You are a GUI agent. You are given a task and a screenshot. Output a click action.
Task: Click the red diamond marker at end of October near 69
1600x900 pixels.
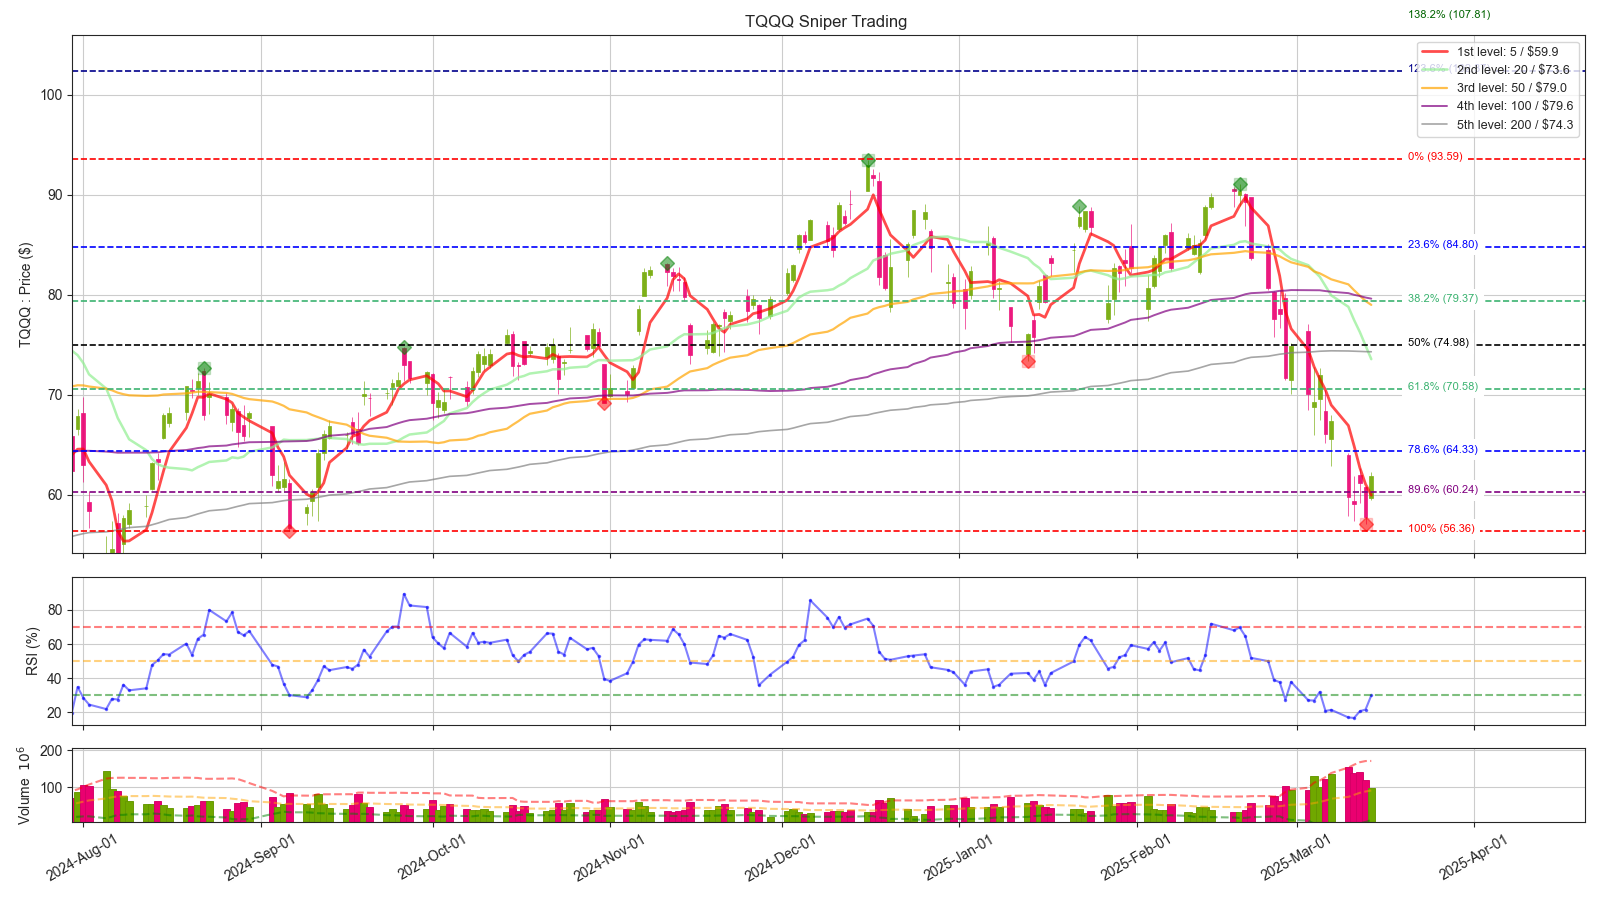click(x=604, y=403)
